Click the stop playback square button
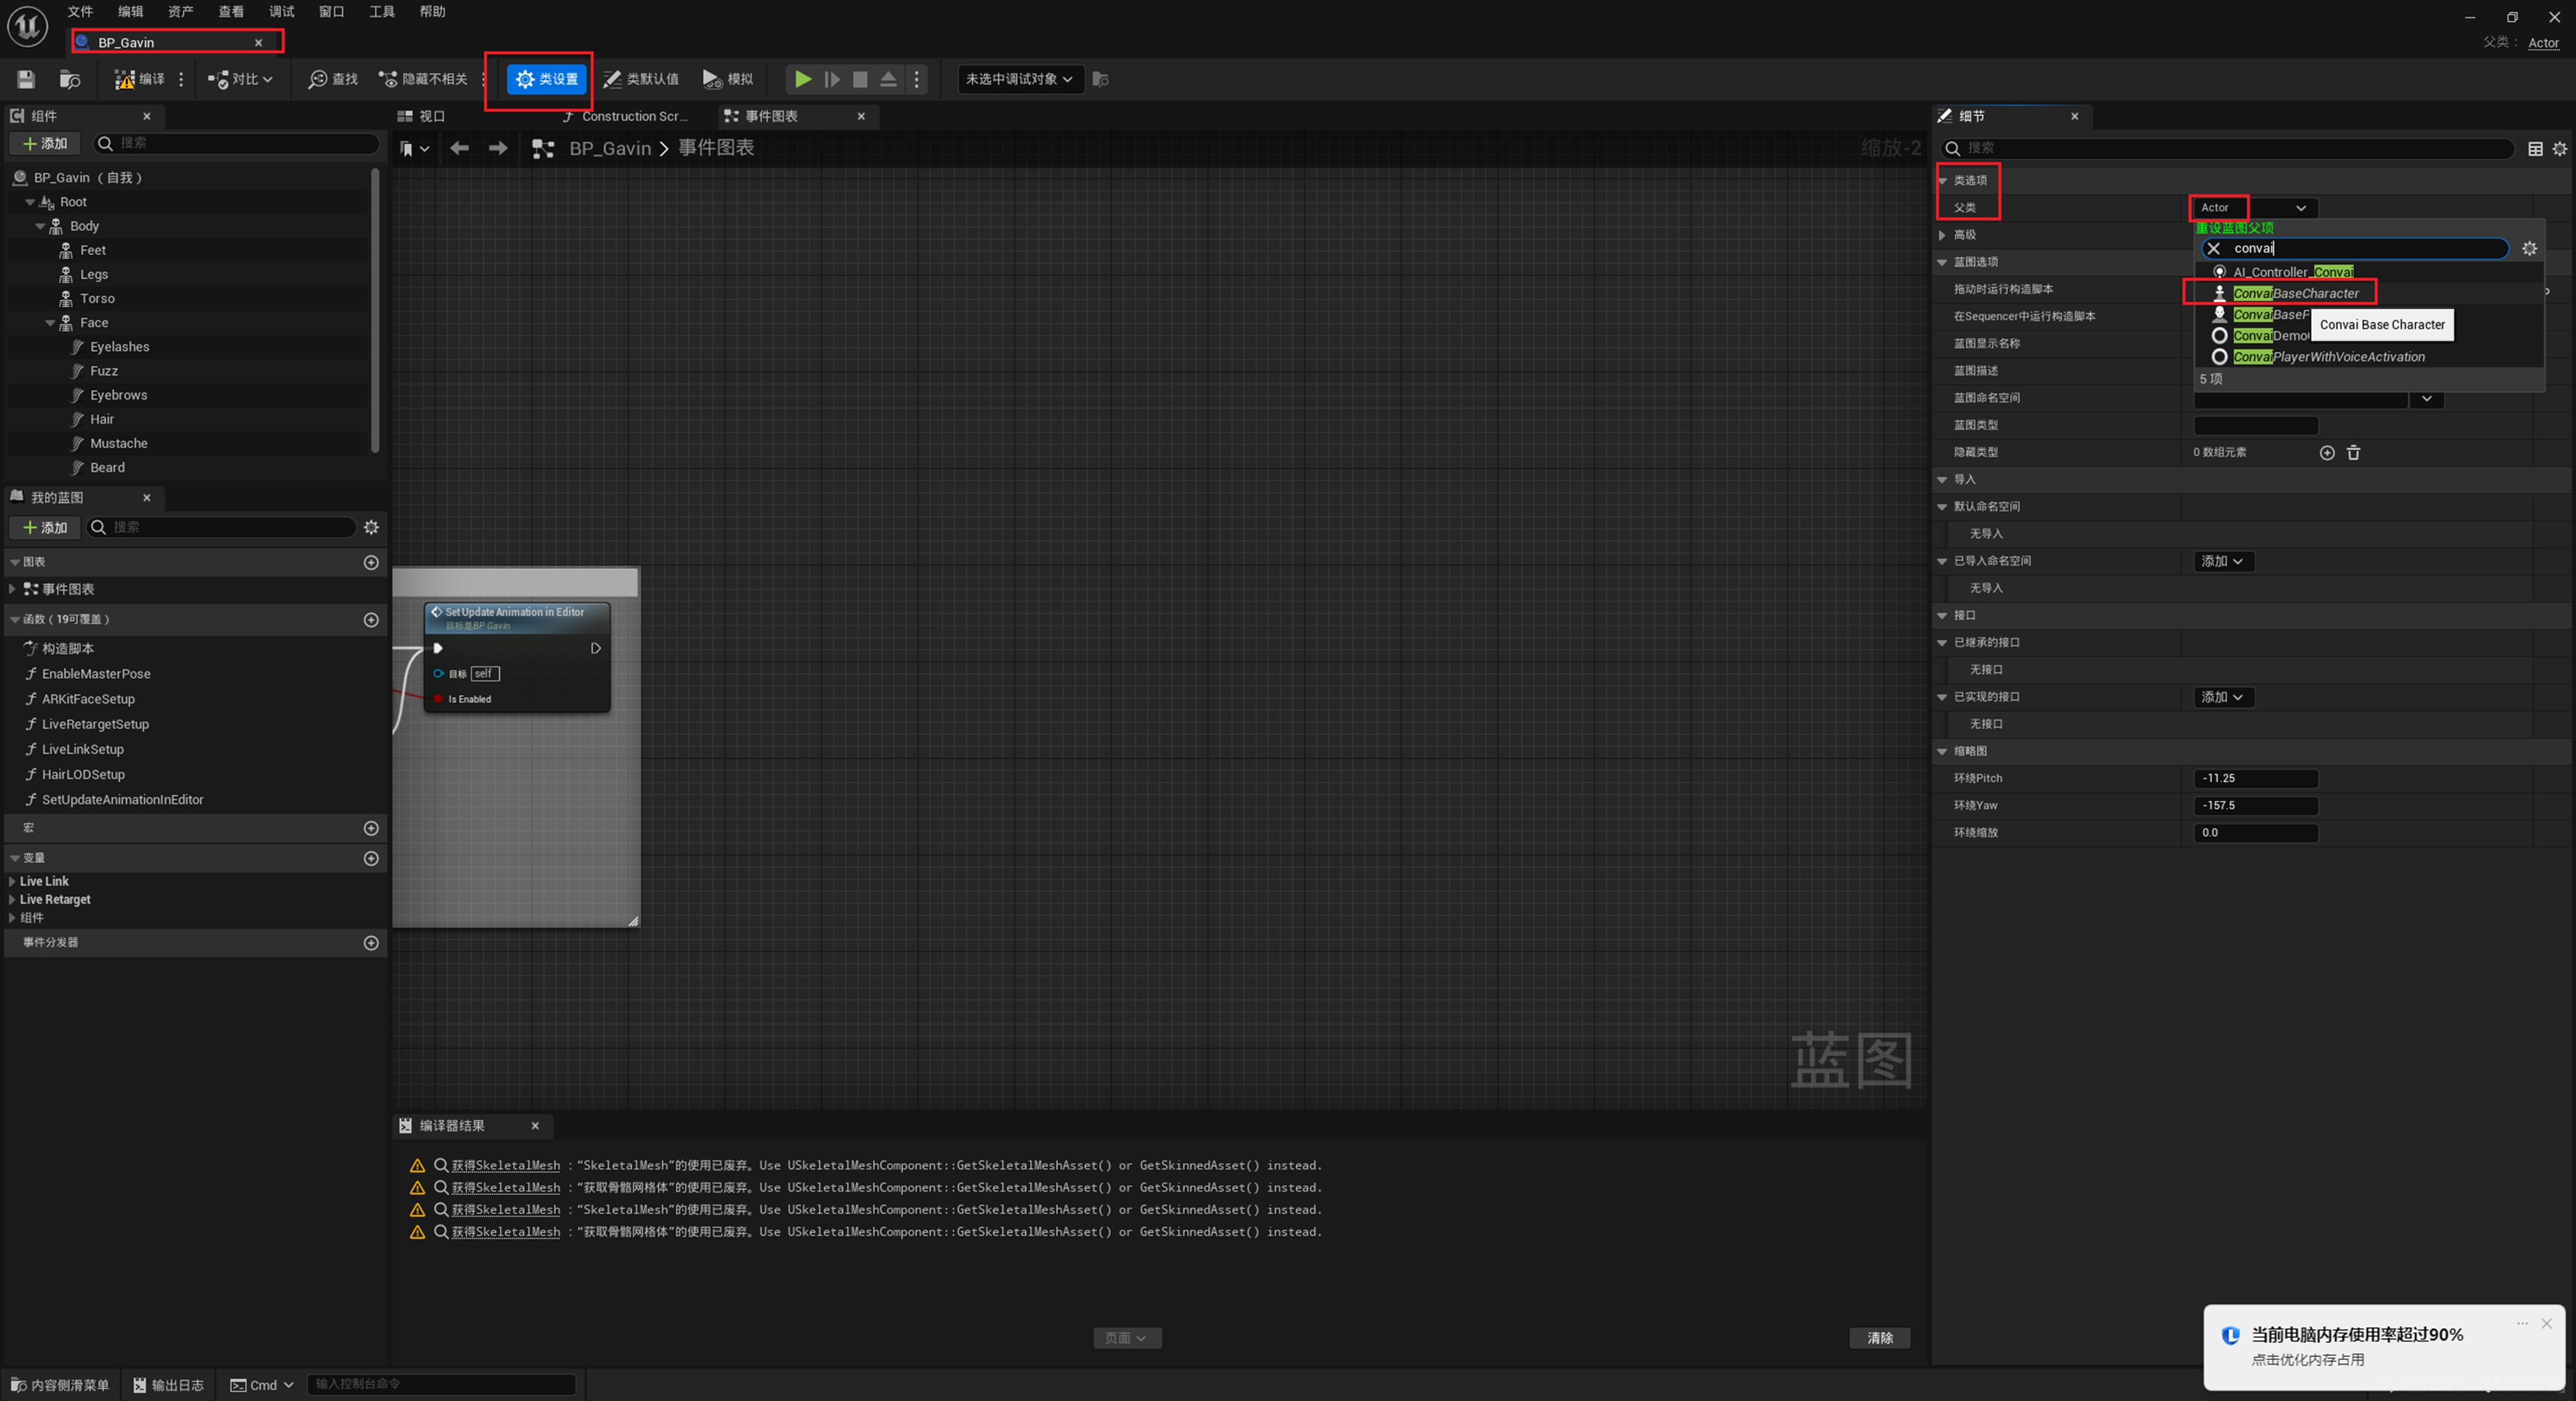The width and height of the screenshot is (2576, 1401). [x=860, y=79]
